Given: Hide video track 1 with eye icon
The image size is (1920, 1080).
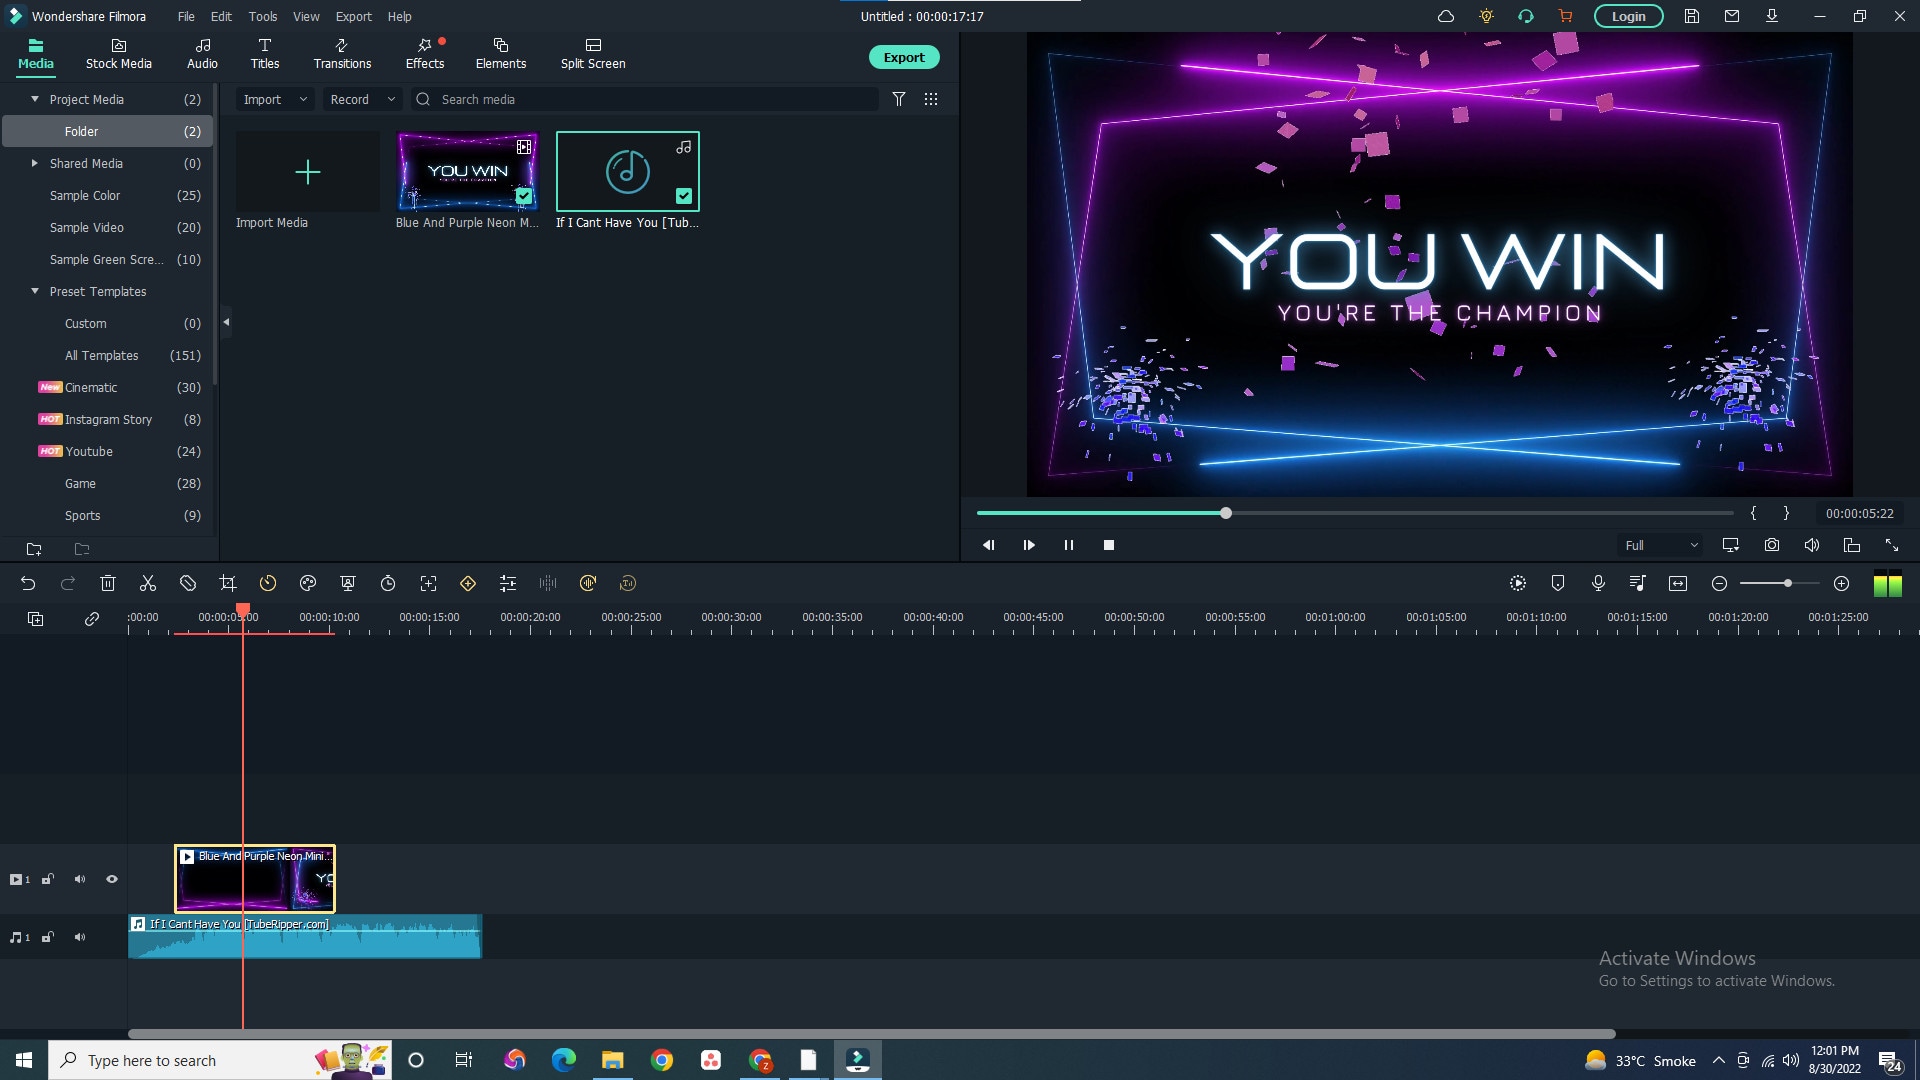Looking at the screenshot, I should point(112,879).
